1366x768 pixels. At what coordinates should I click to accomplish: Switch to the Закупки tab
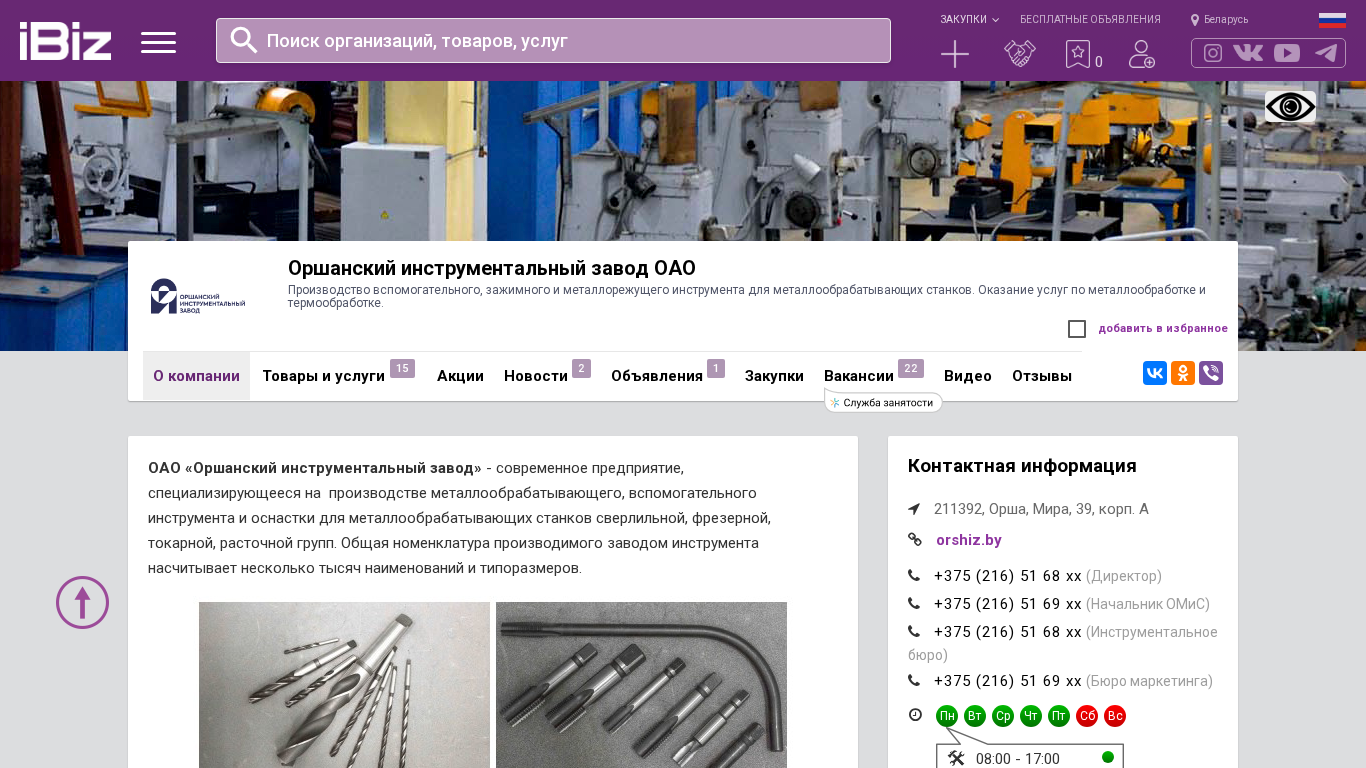(x=774, y=376)
